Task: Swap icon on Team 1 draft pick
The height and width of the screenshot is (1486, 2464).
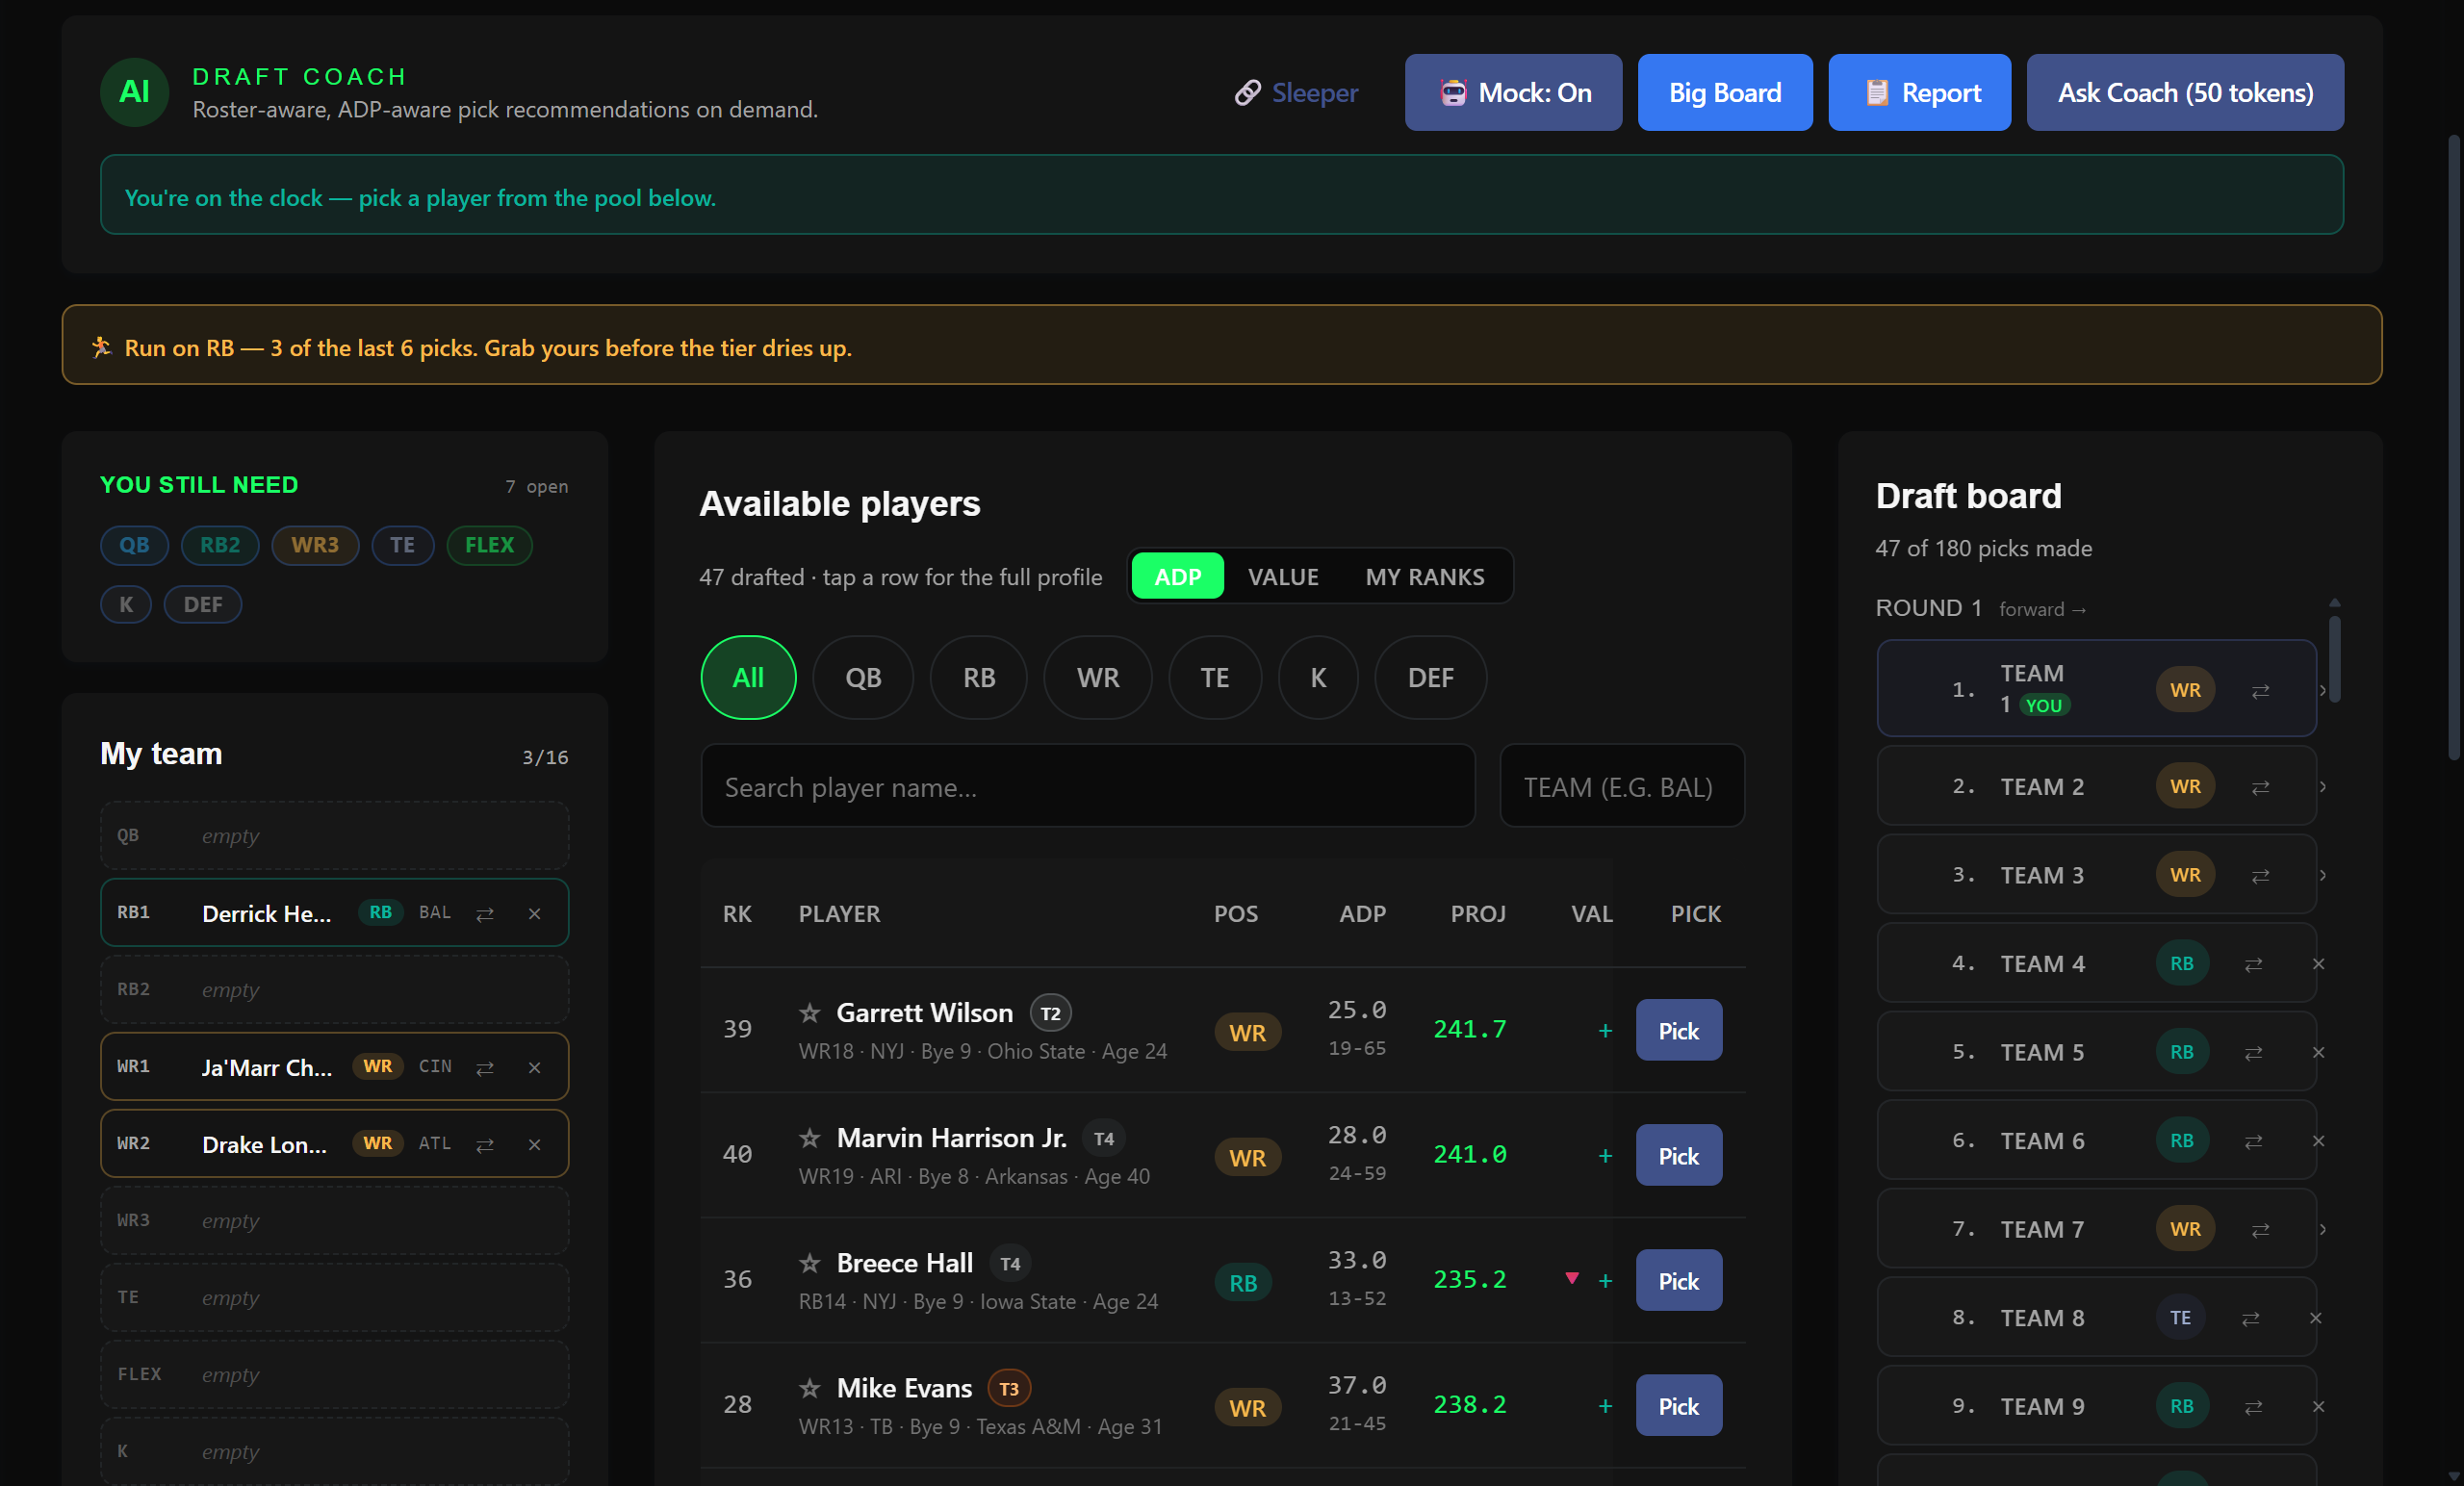Action: pos(2260,691)
